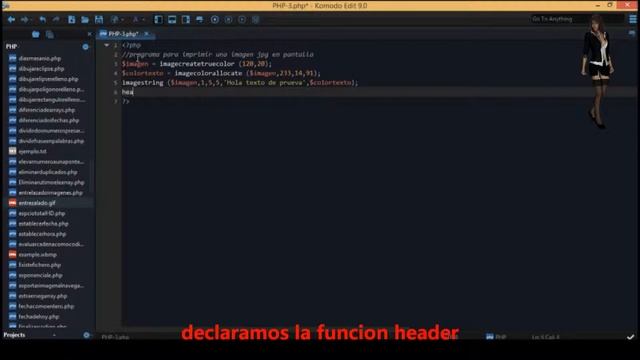Click the focus mode toolbar icon
Viewport: 640px width, 360px height.
pos(200,20)
